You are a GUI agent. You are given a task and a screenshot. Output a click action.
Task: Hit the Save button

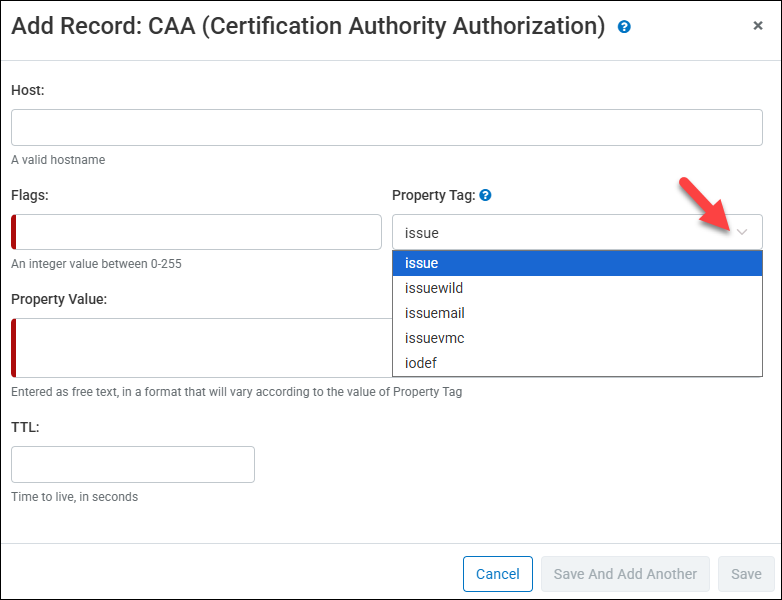tap(746, 574)
